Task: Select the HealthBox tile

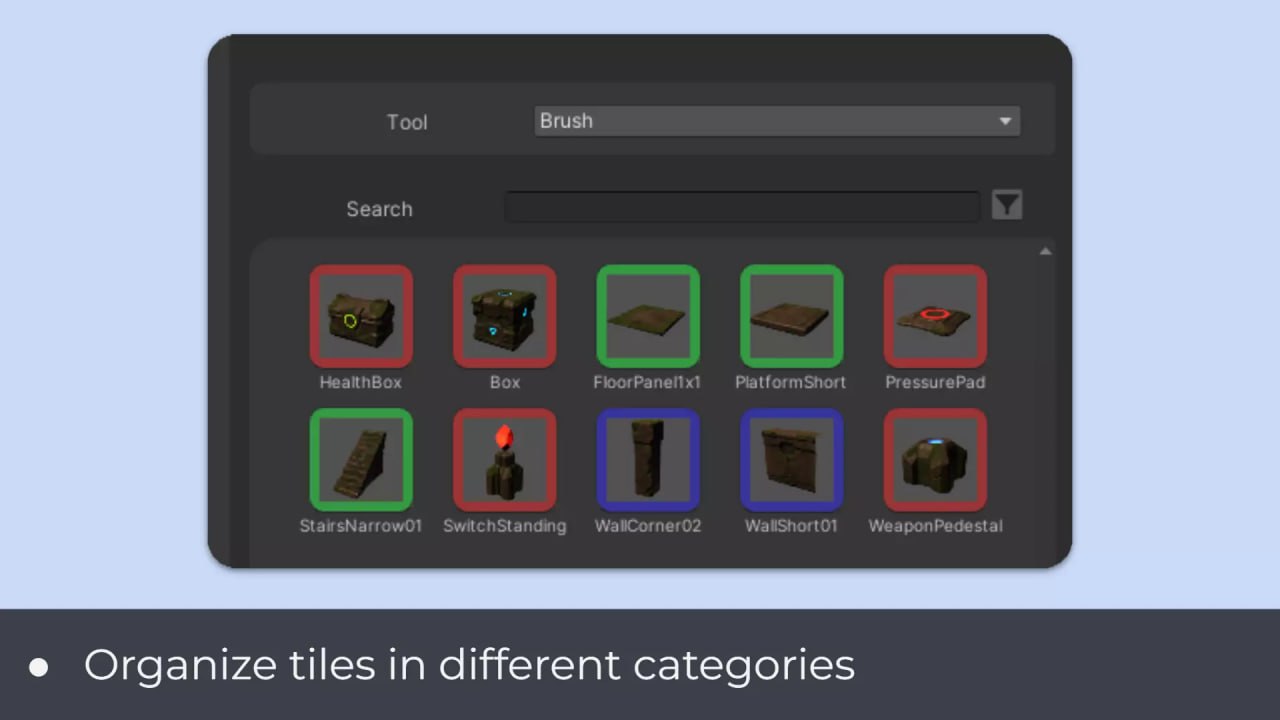Action: (361, 315)
